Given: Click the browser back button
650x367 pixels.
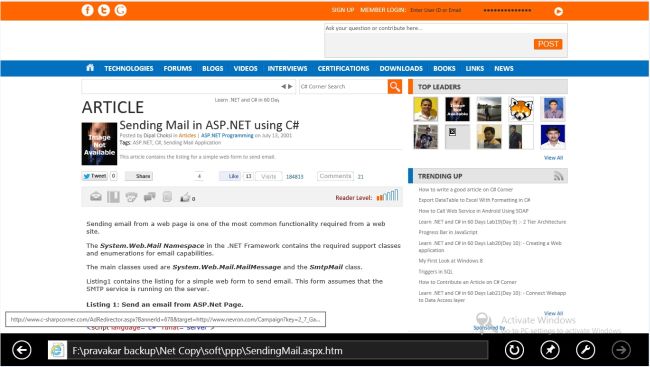Looking at the screenshot, I should (22, 350).
